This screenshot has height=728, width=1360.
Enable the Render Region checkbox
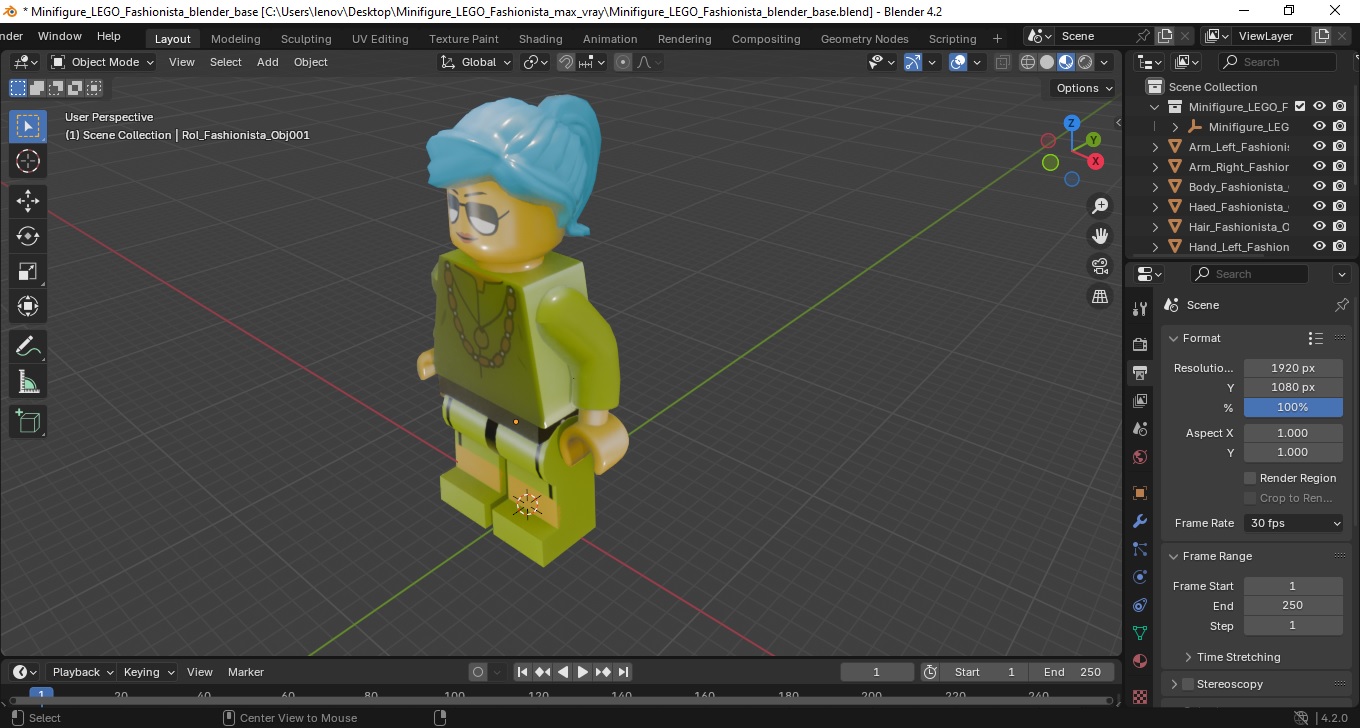[1250, 478]
